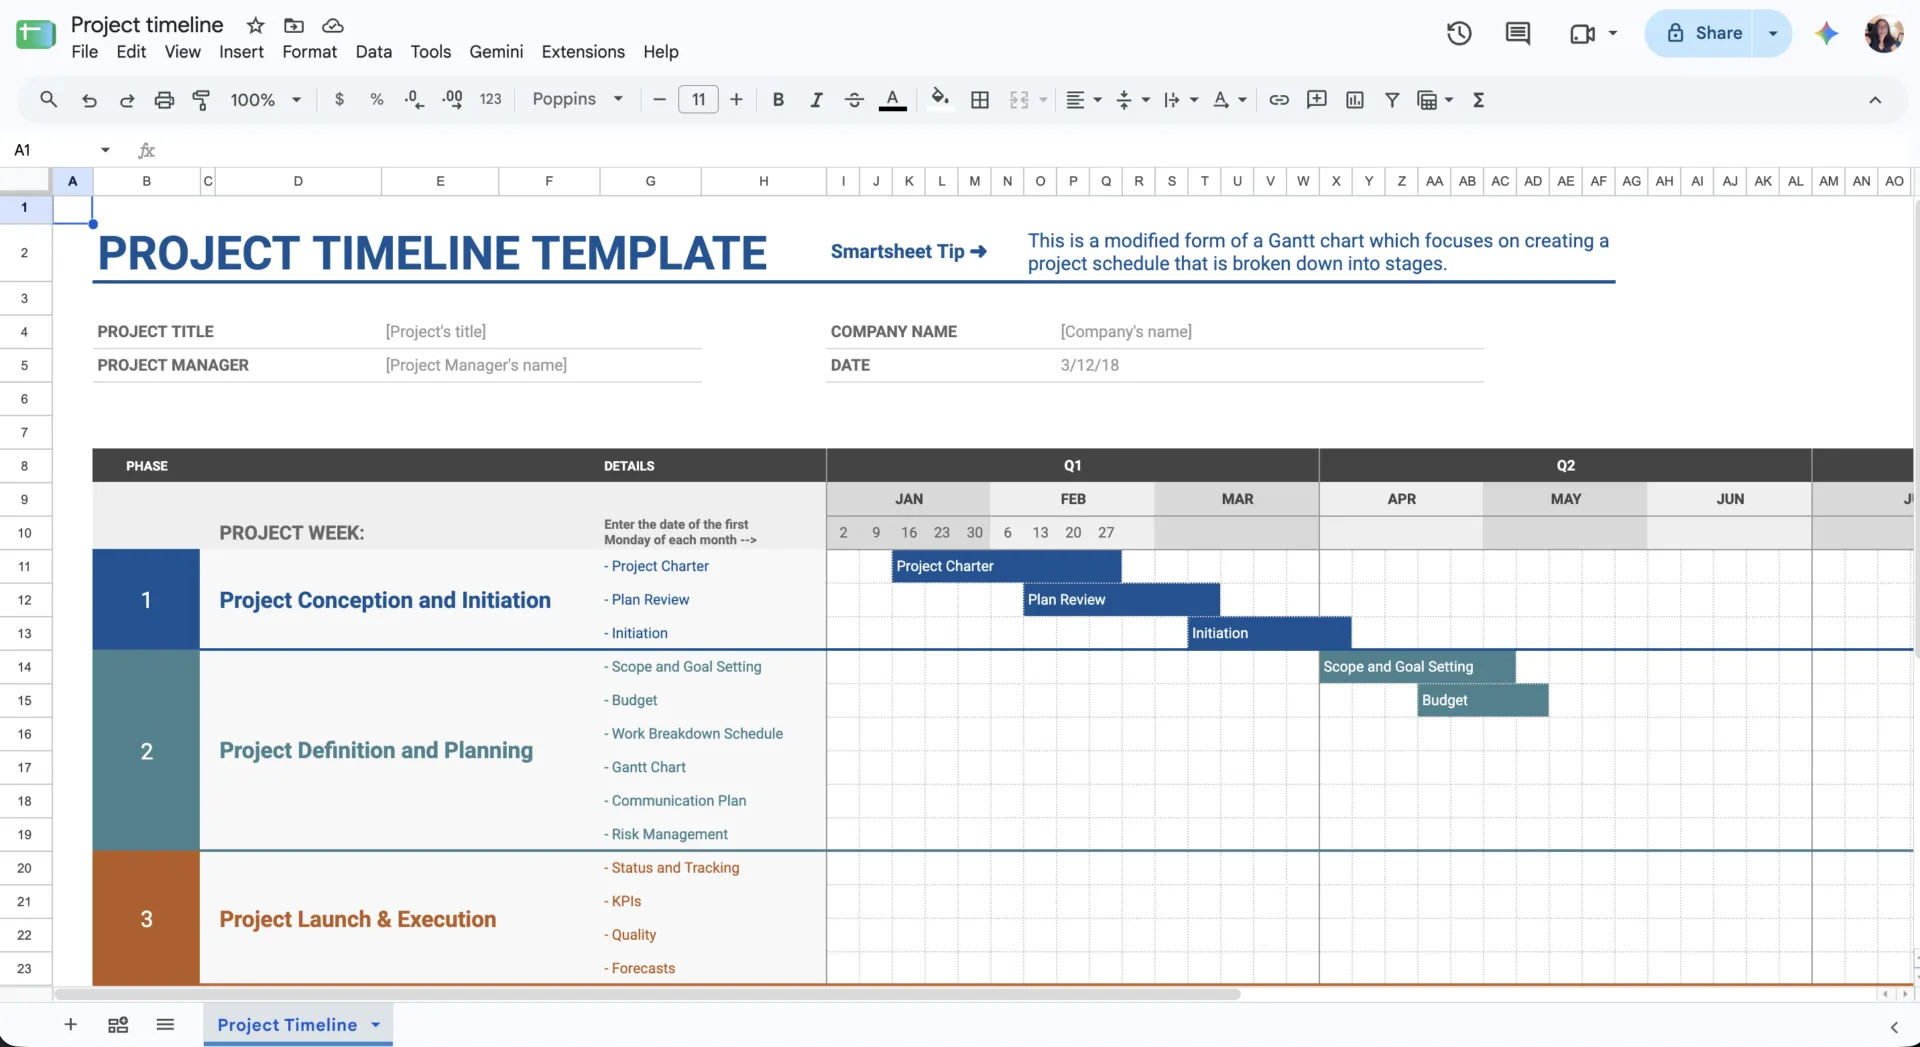Open the Data menu

(x=373, y=52)
